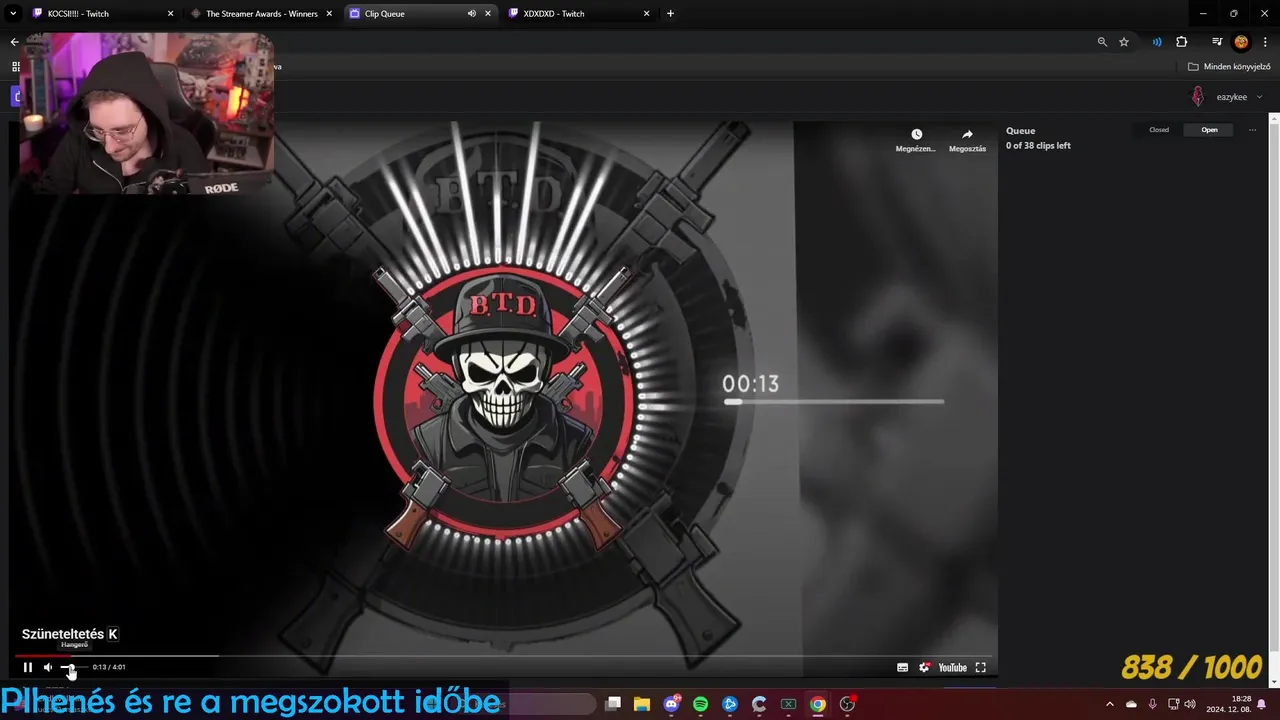Open the Chrome profile avatar
Image resolution: width=1280 pixels, height=720 pixels.
[1241, 42]
